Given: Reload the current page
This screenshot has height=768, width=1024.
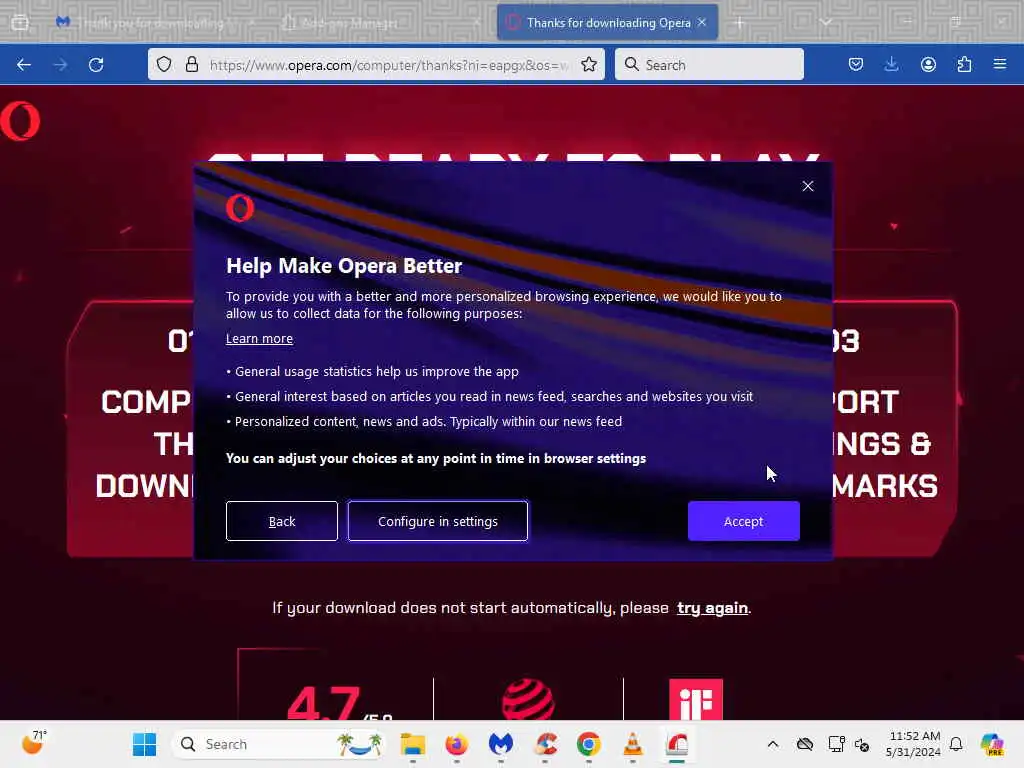Looking at the screenshot, I should pyautogui.click(x=96, y=65).
